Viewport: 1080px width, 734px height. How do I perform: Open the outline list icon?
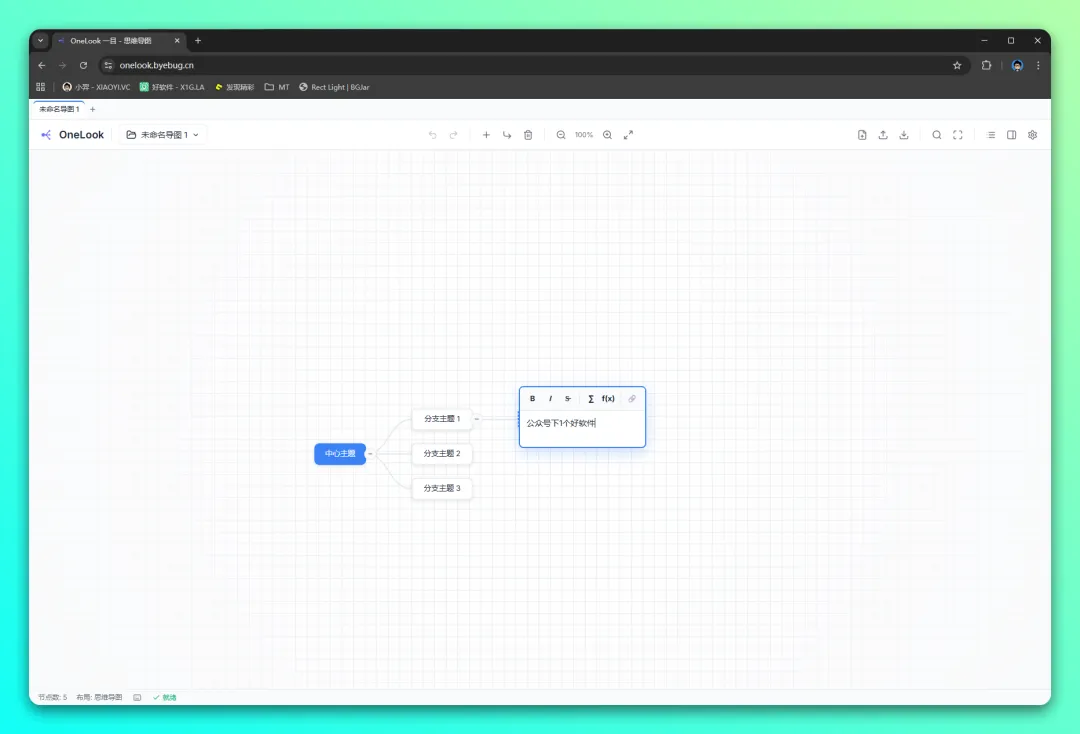990,135
